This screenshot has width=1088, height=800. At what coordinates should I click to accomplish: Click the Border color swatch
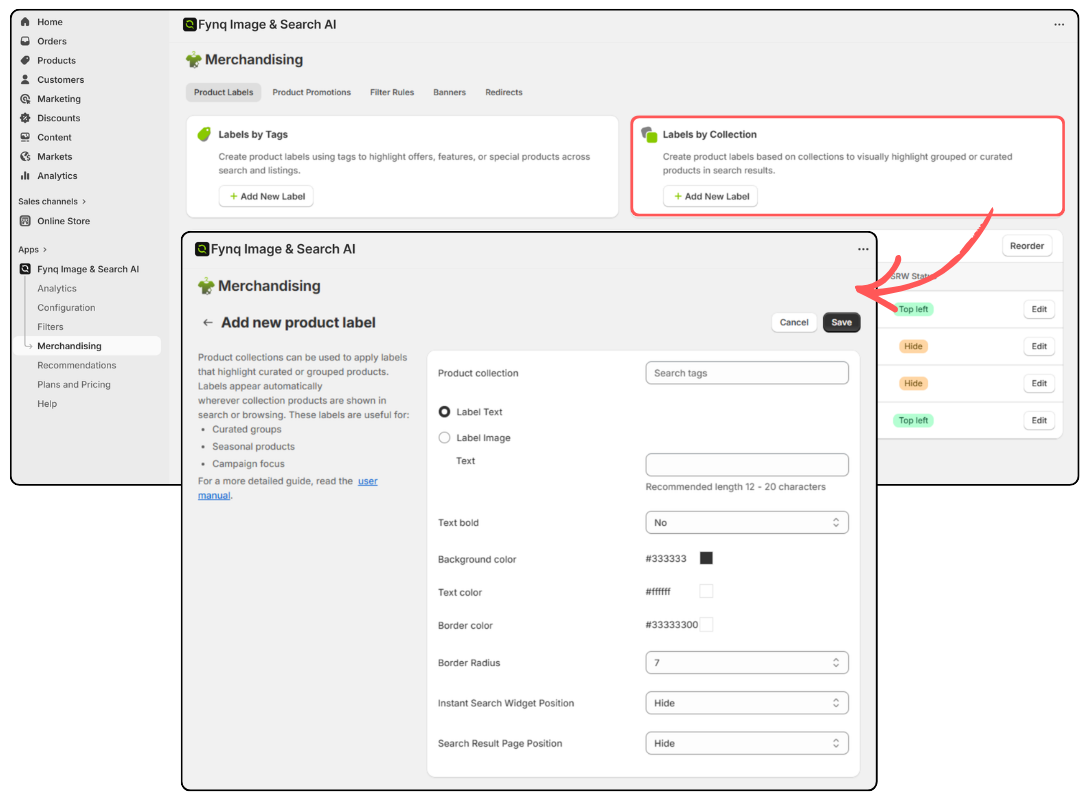706,624
